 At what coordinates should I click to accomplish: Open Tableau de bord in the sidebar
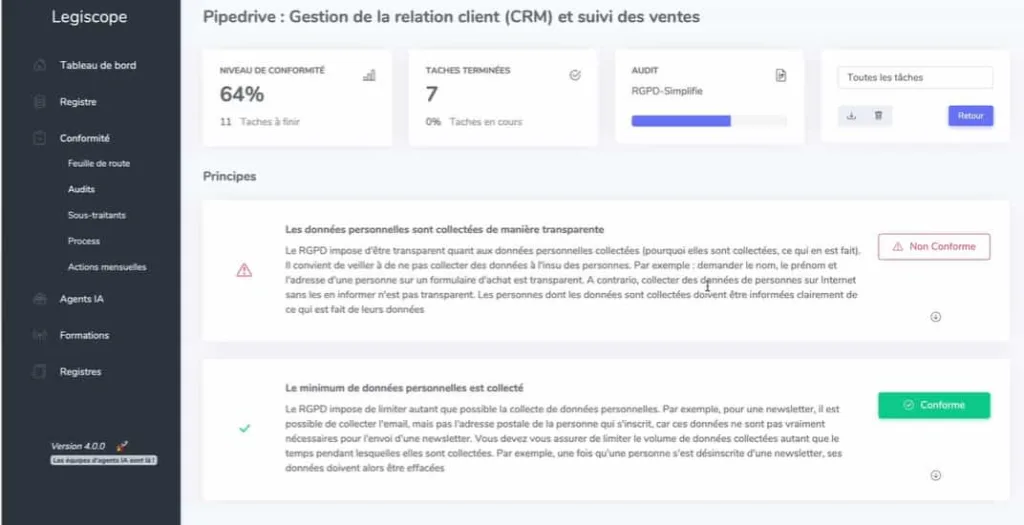click(x=97, y=66)
